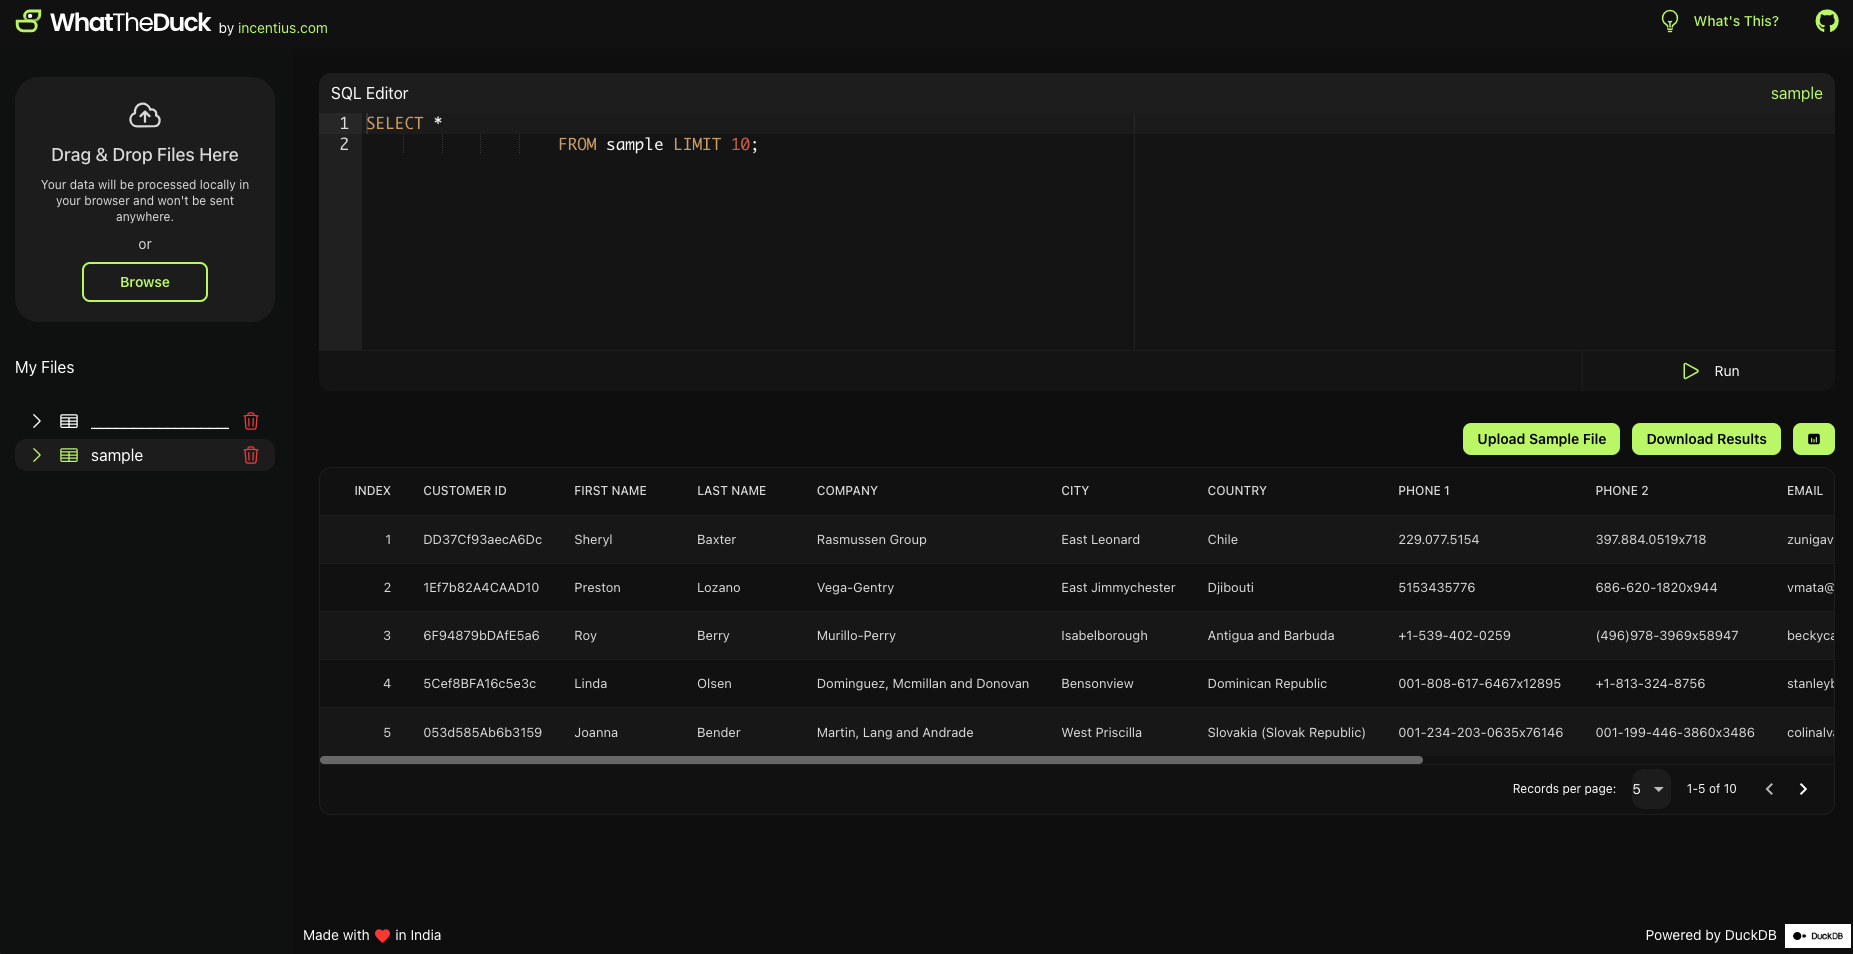Click the Powered by DuckDB text
Viewport: 1853px width, 954px height.
tap(1711, 936)
